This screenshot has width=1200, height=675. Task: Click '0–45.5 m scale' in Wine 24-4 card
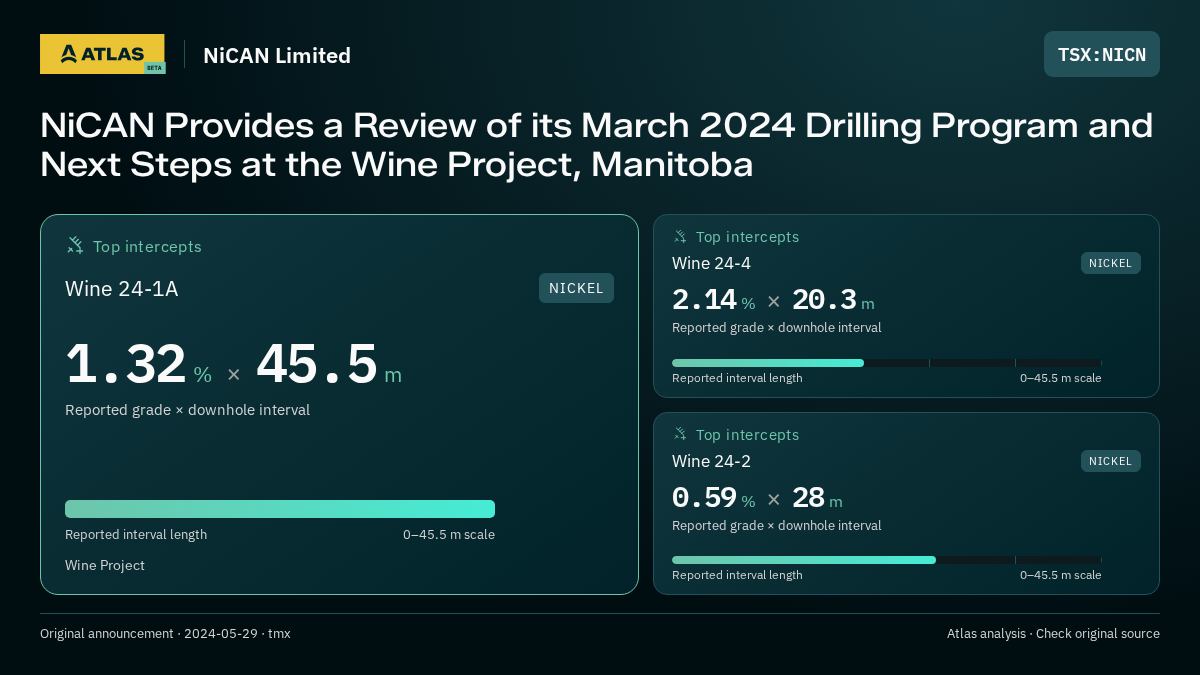point(1060,378)
